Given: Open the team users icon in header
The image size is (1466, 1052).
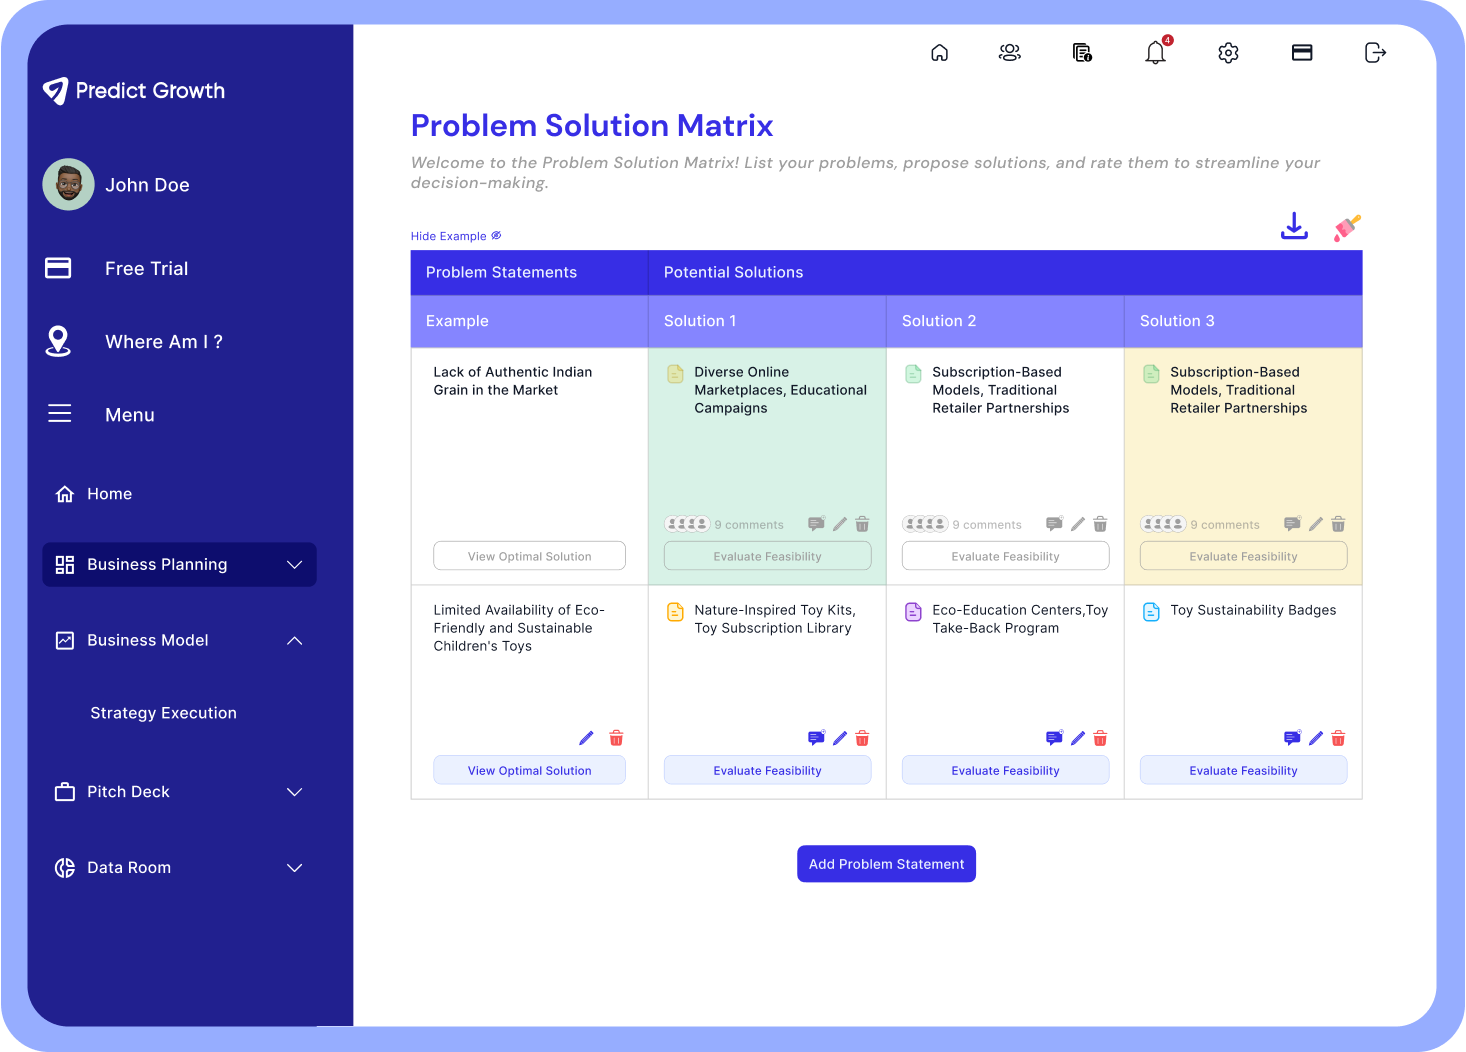Looking at the screenshot, I should tap(1010, 53).
